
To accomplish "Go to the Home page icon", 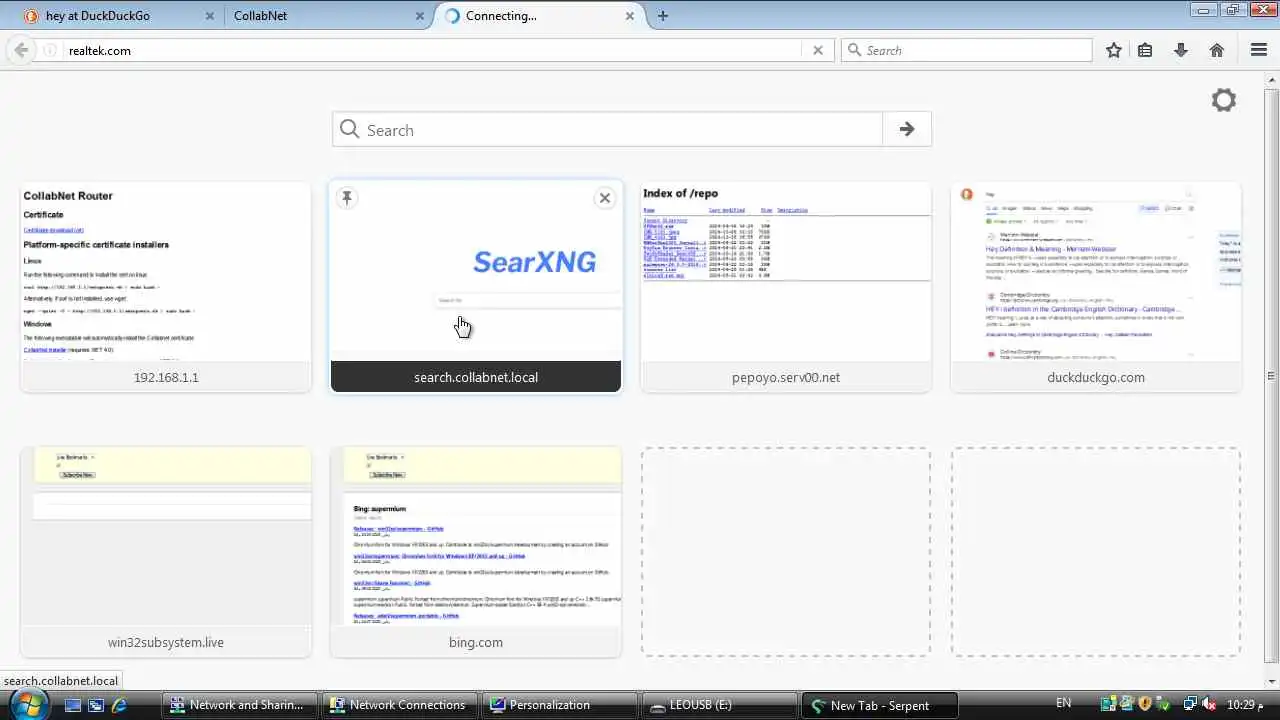I will [x=1217, y=50].
